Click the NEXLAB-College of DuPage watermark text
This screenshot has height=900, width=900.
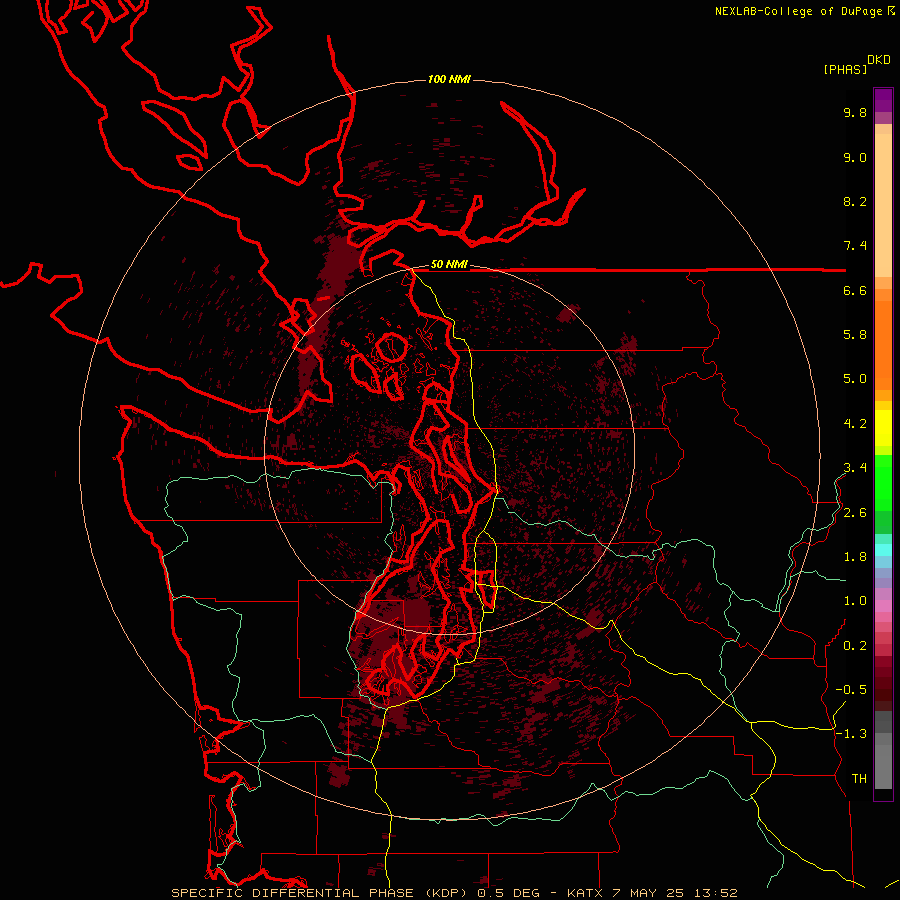tap(798, 11)
